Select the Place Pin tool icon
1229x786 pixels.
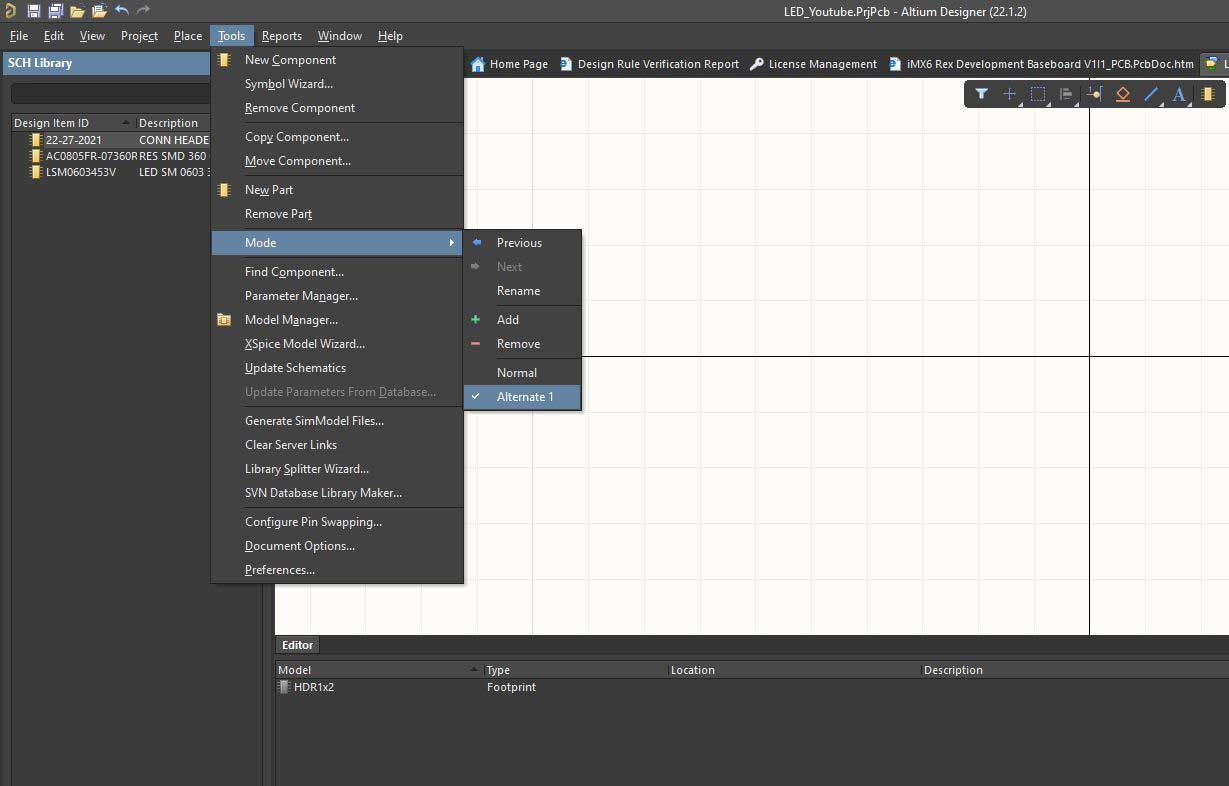[x=1094, y=94]
